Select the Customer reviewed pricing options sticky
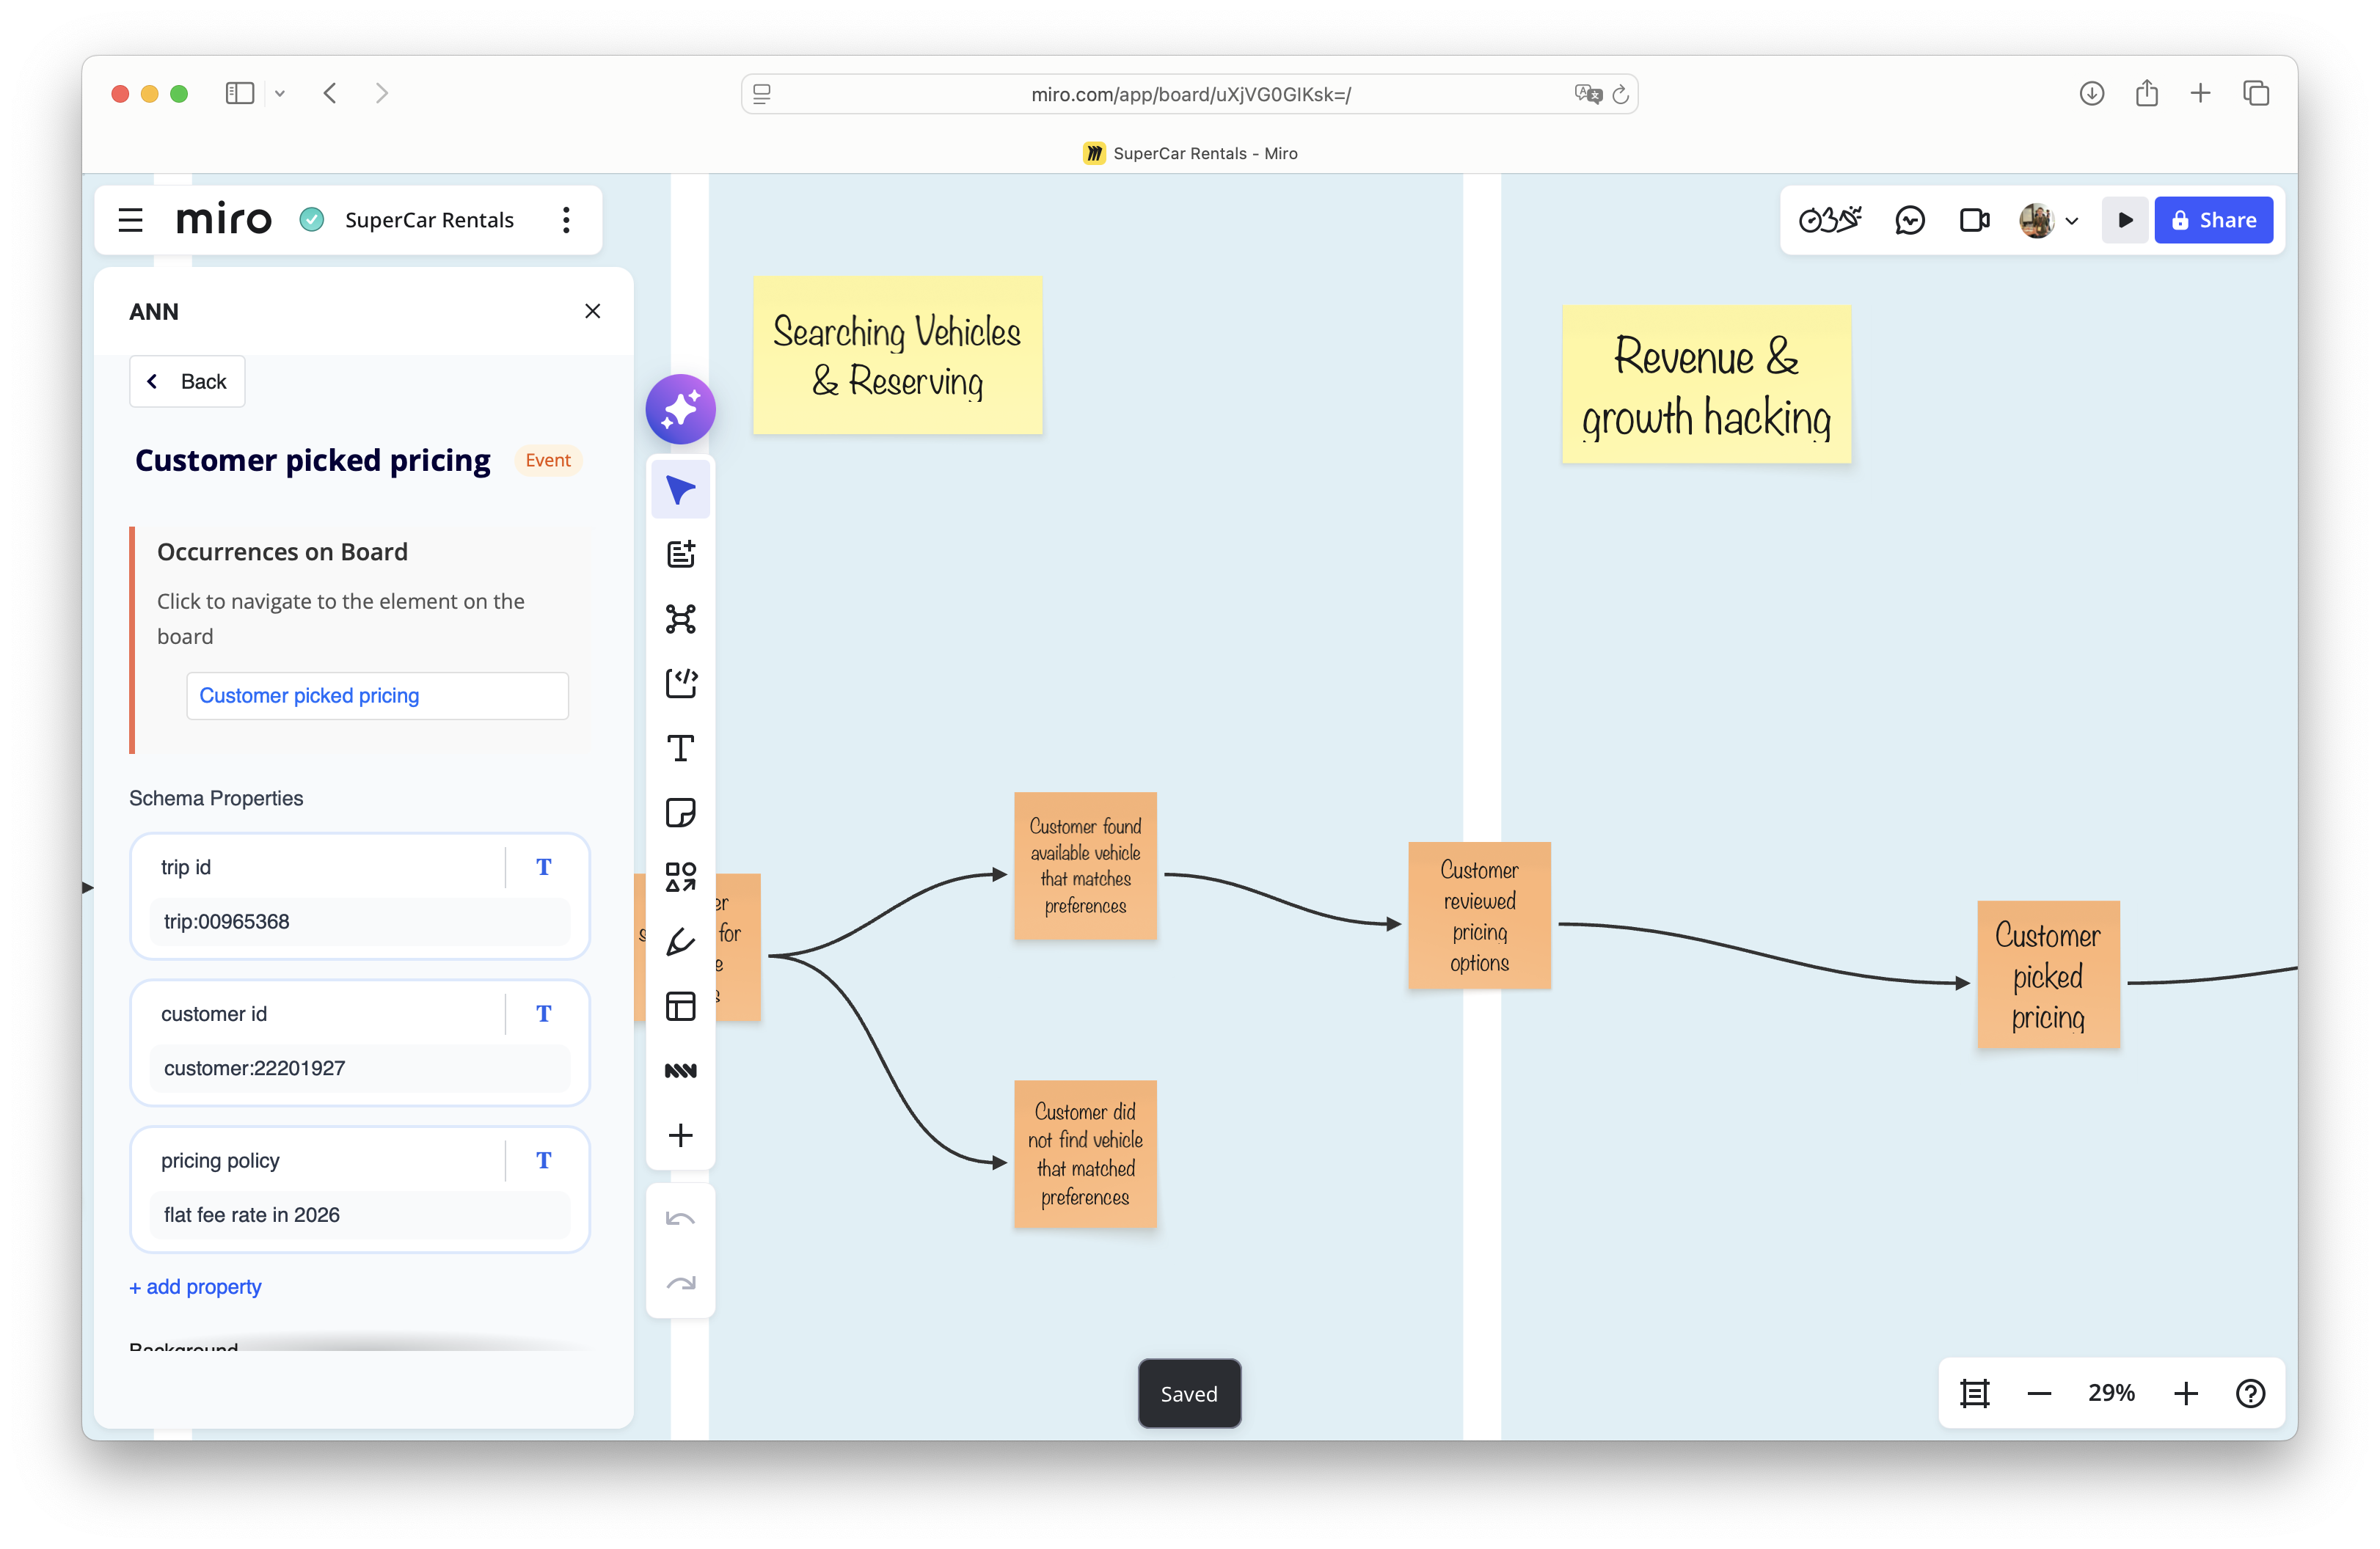 click(x=1479, y=915)
